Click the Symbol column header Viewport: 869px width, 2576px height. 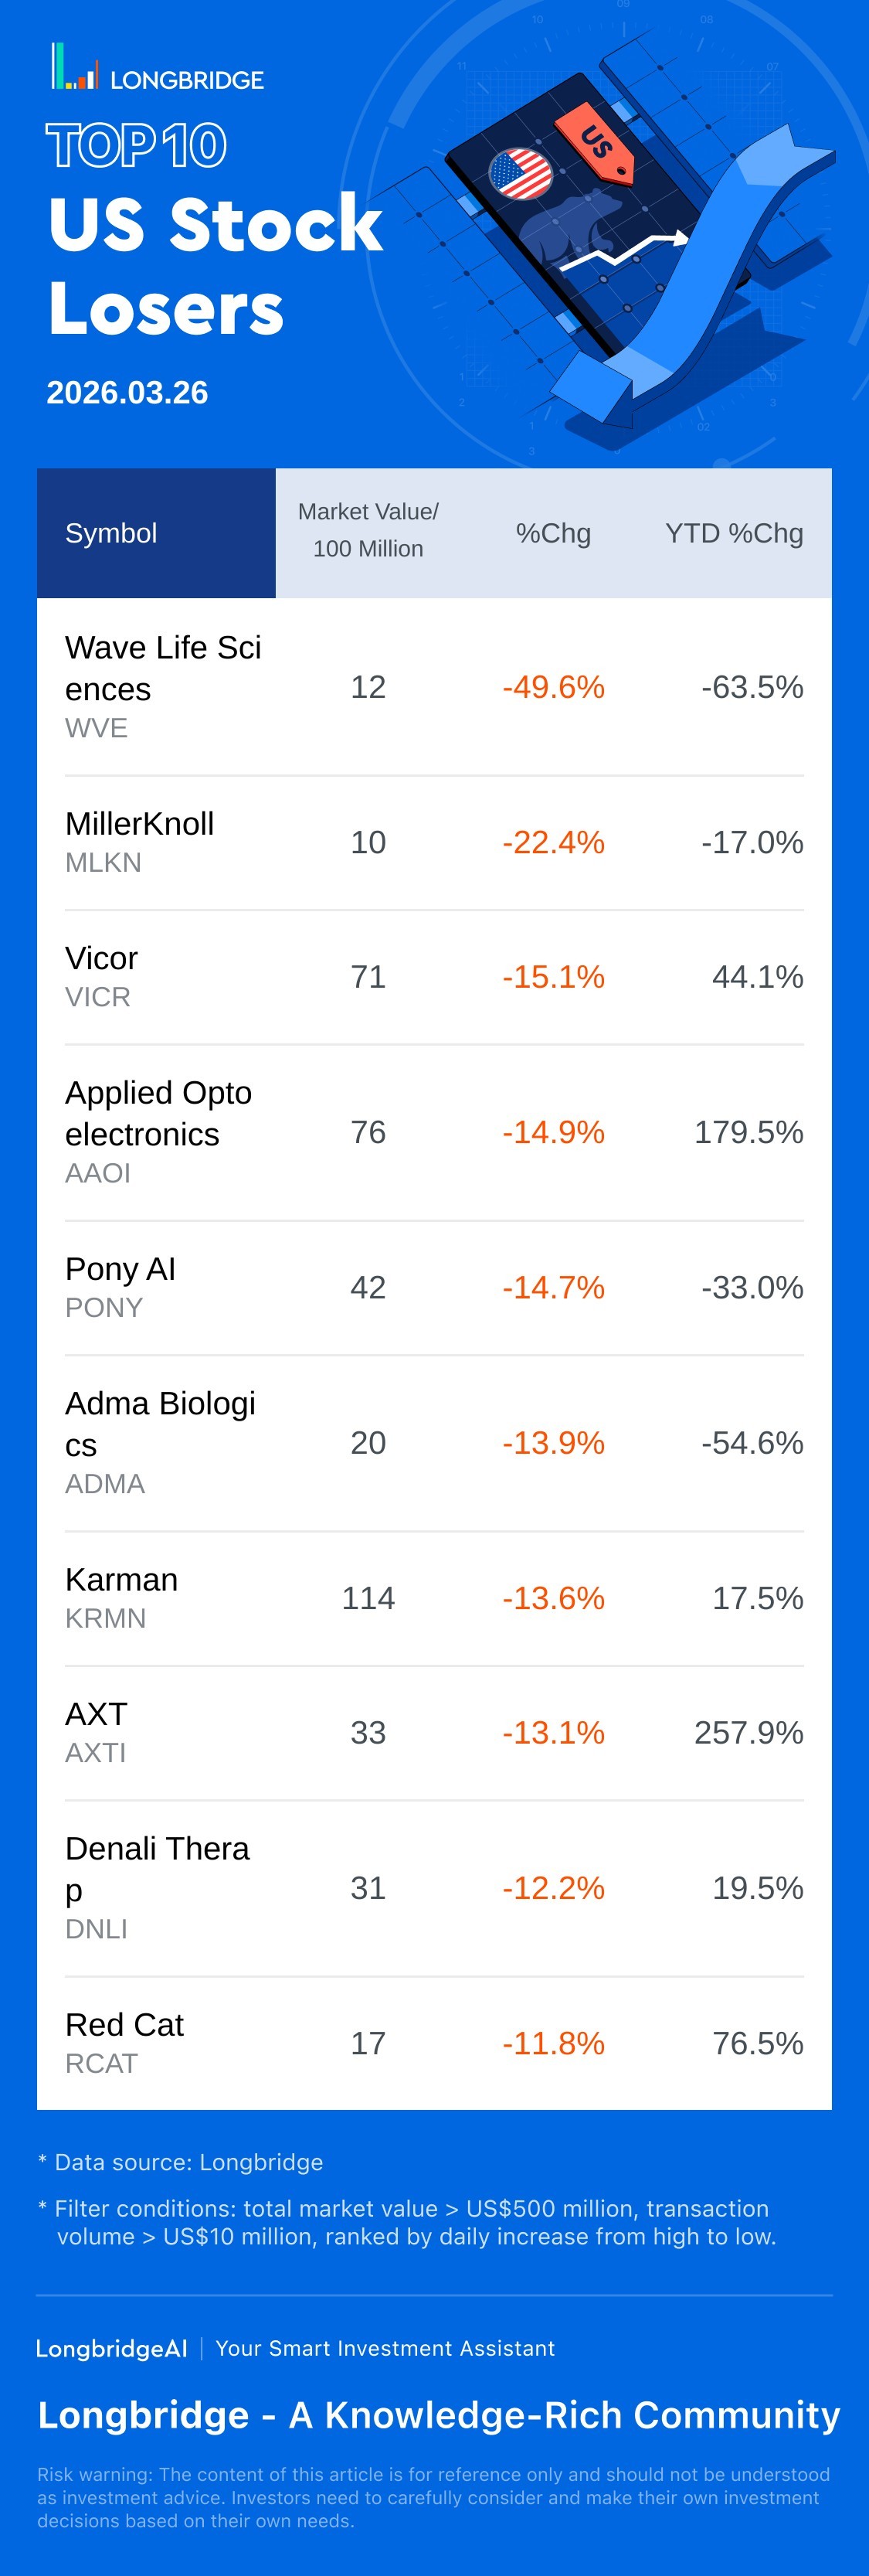click(111, 533)
